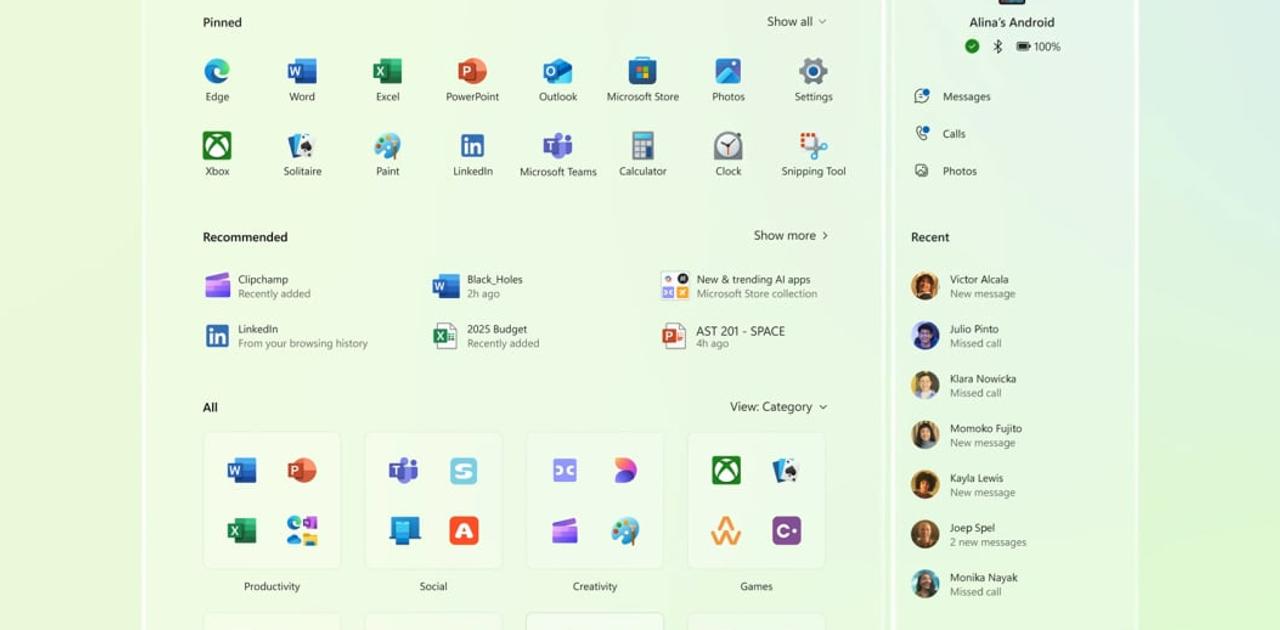This screenshot has height=630, width=1280.
Task: Open PowerPoint in the Productivity category
Action: [302, 470]
